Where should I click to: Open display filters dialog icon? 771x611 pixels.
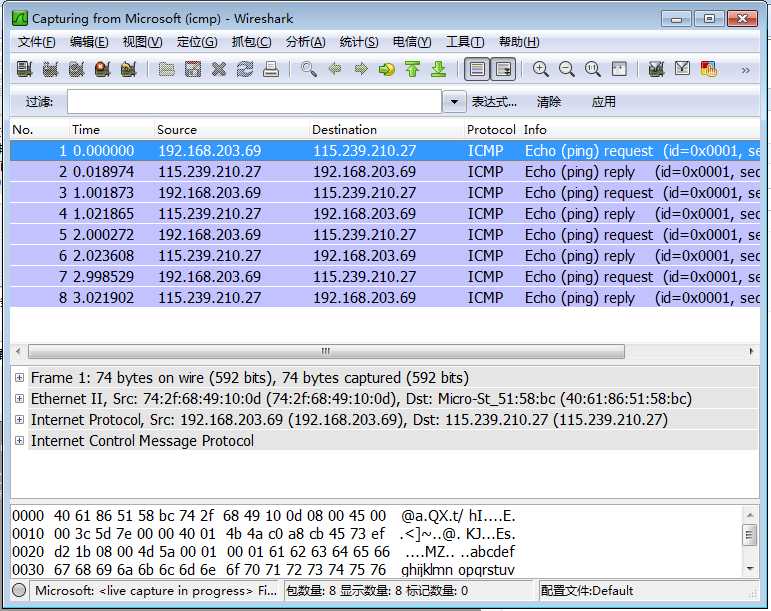click(682, 69)
